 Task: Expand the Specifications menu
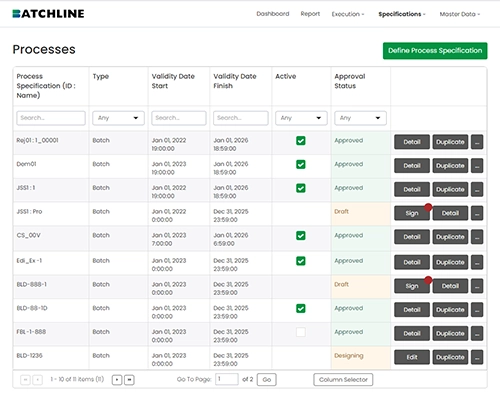coord(402,14)
